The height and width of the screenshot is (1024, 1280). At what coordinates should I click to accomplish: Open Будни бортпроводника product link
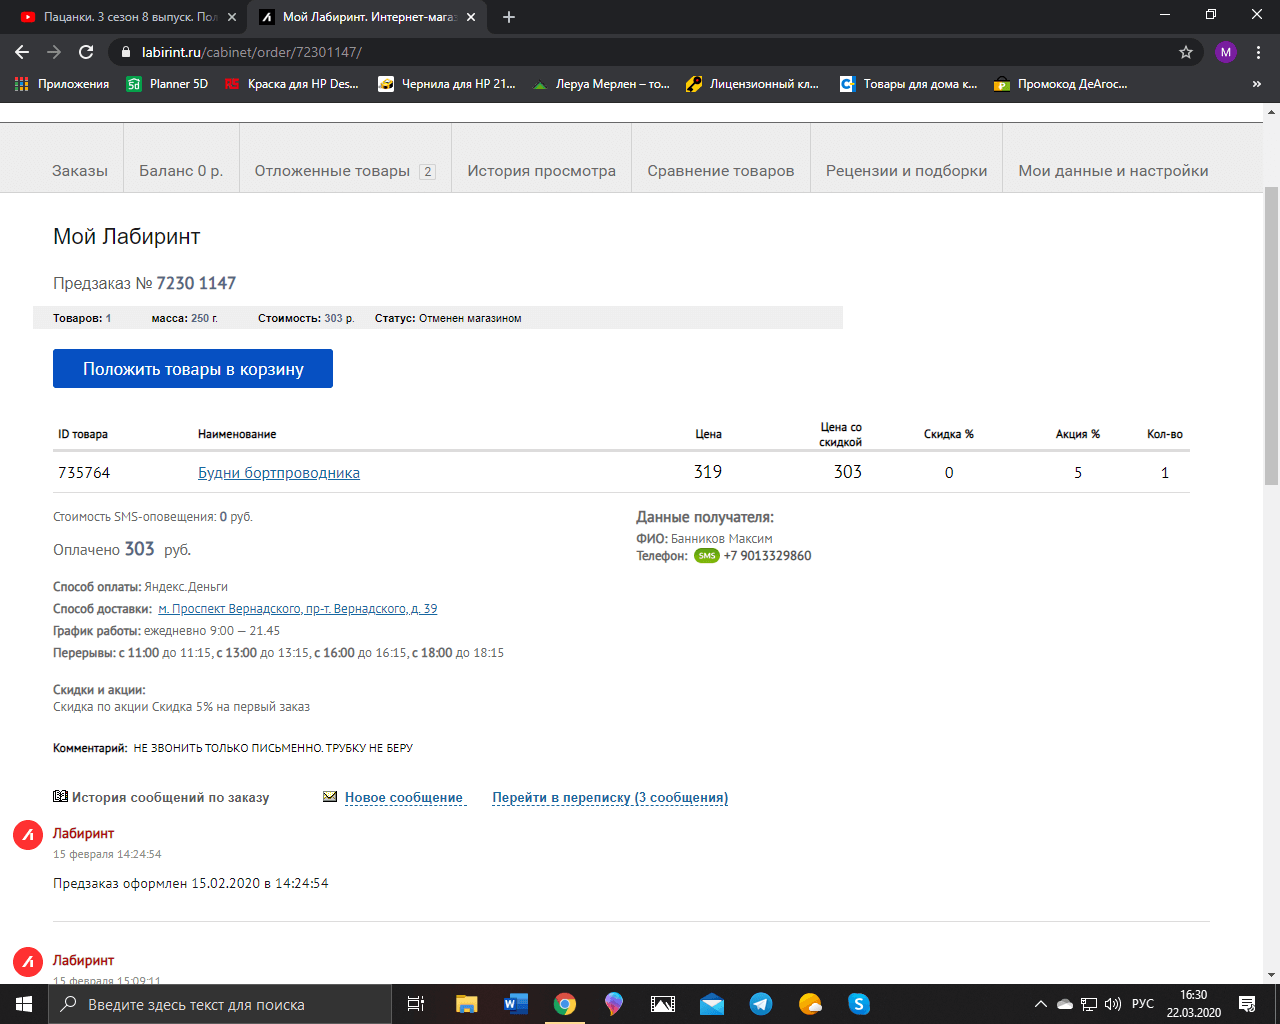click(x=279, y=473)
